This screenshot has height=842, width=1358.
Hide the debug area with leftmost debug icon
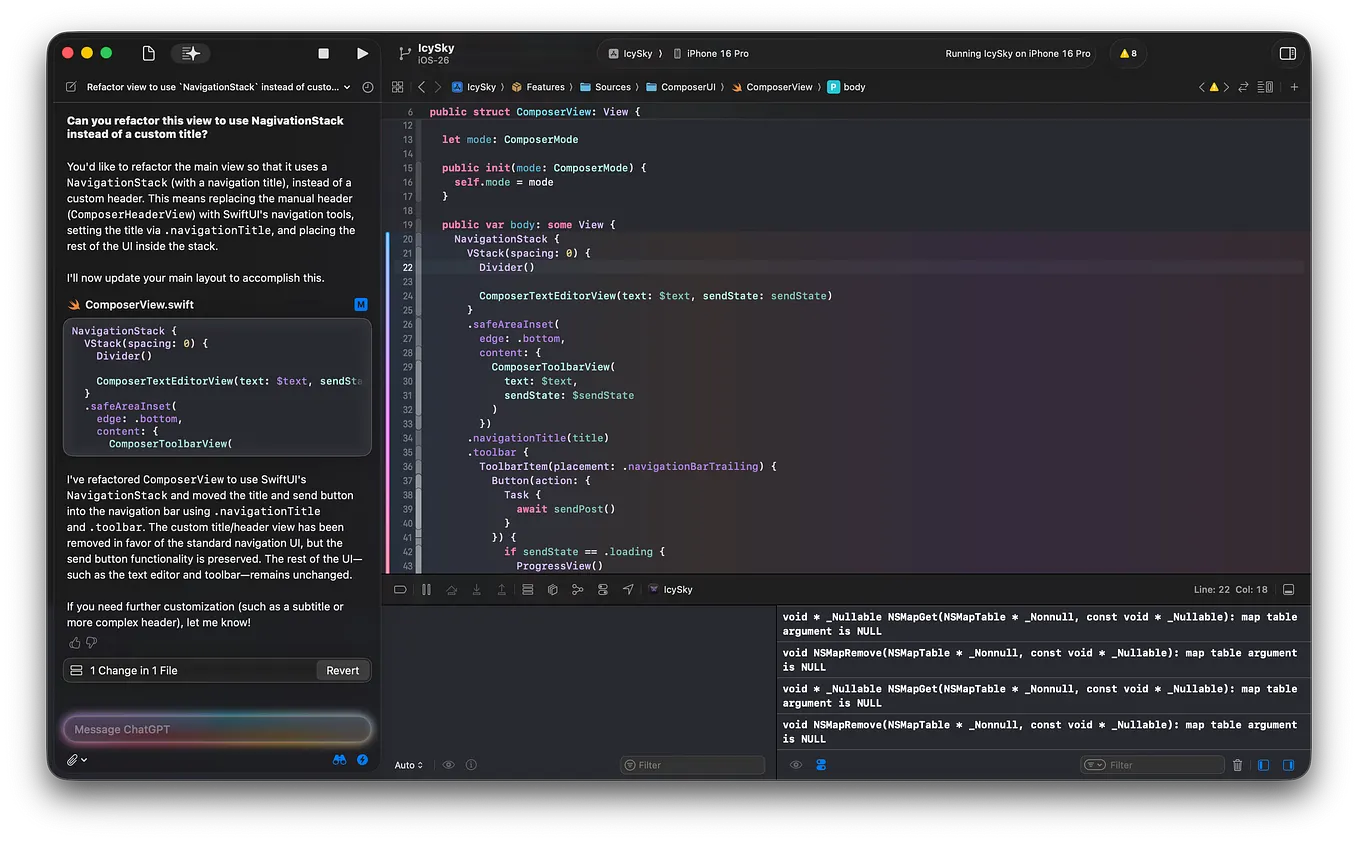pyautogui.click(x=399, y=589)
